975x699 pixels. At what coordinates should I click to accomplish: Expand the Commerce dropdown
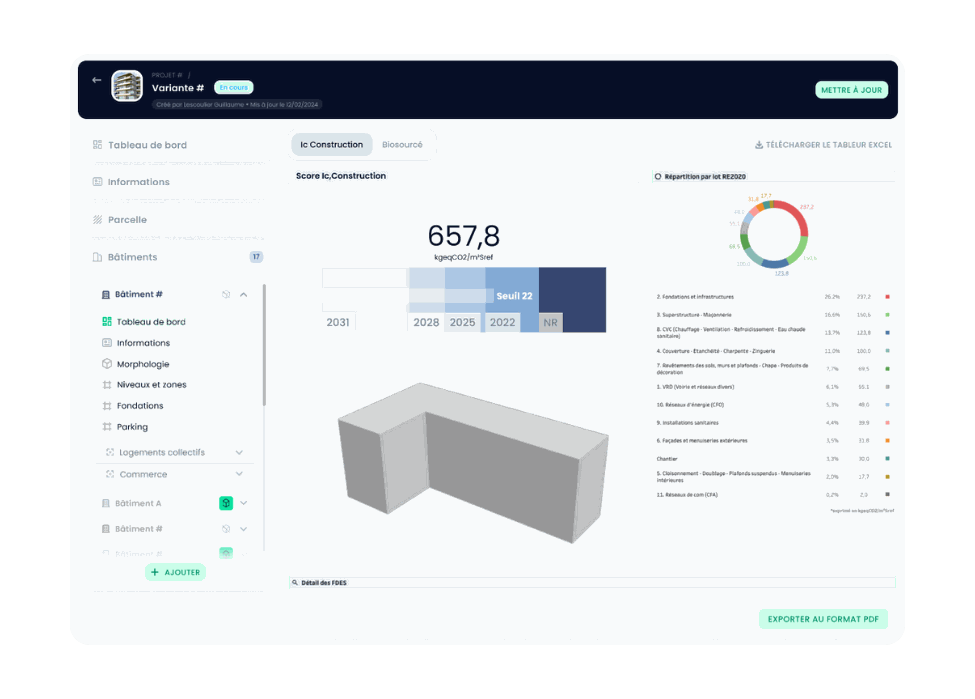point(239,474)
